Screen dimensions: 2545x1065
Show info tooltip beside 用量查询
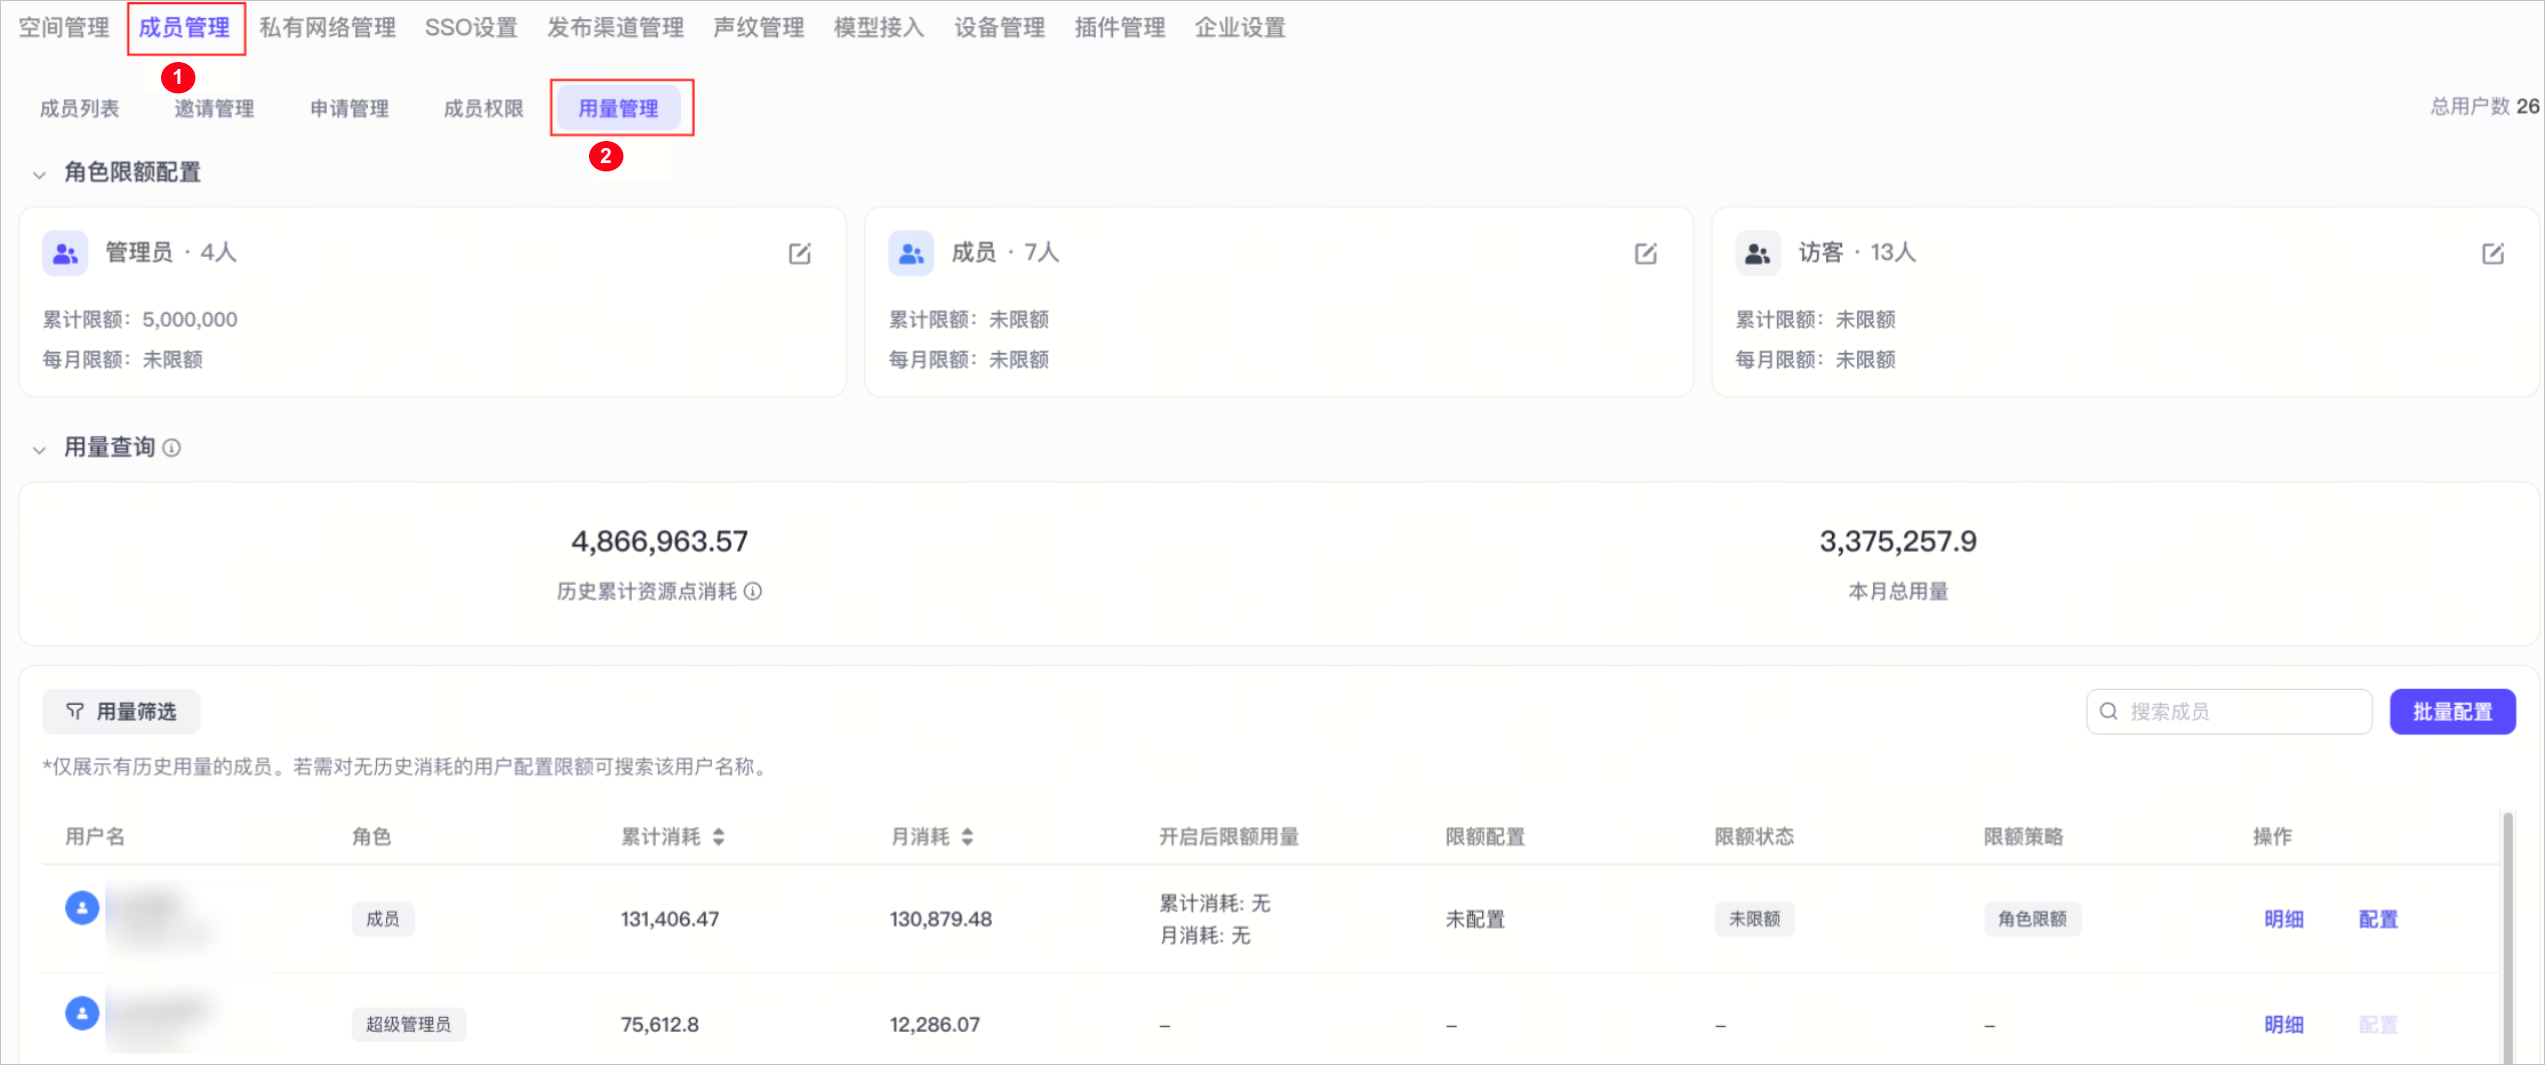[172, 448]
